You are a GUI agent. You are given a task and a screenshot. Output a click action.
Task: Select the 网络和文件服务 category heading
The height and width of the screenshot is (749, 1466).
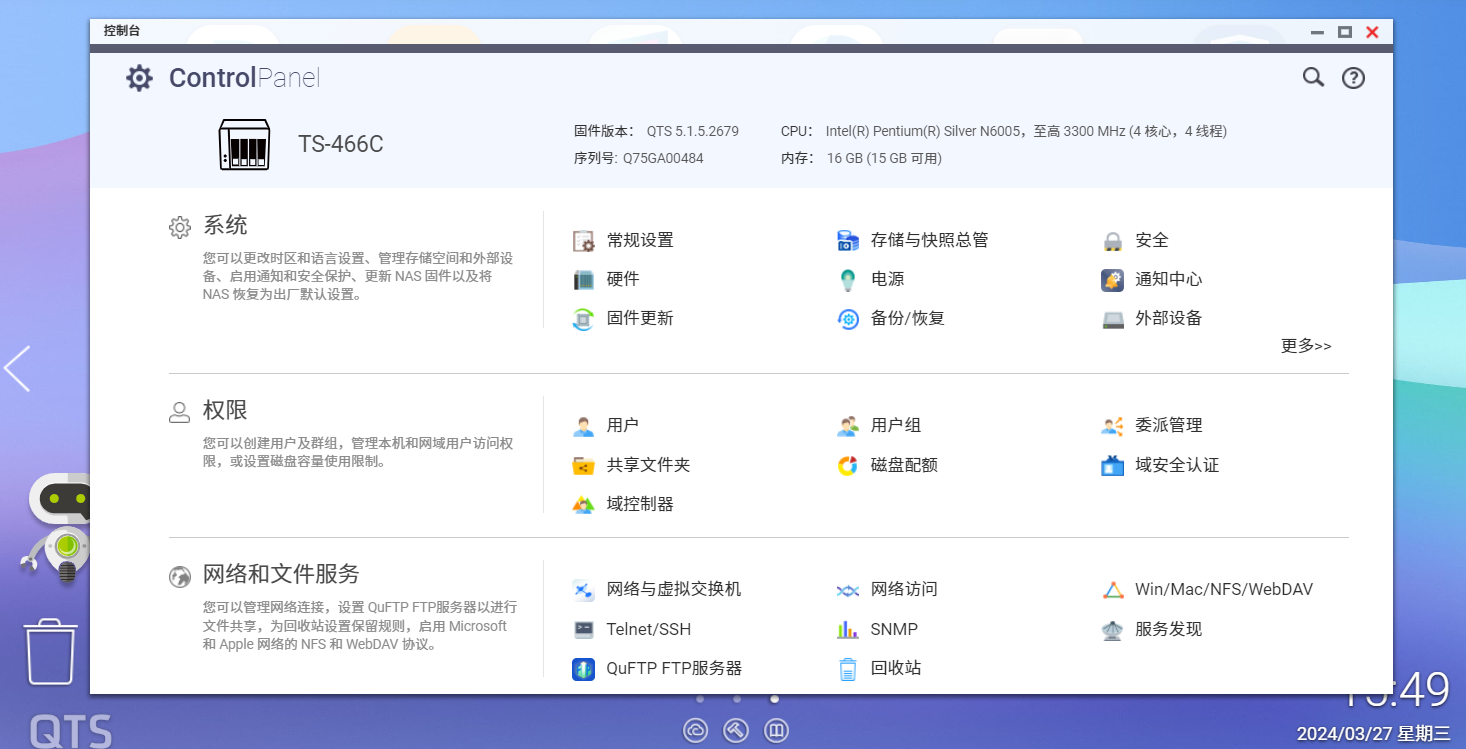point(281,575)
